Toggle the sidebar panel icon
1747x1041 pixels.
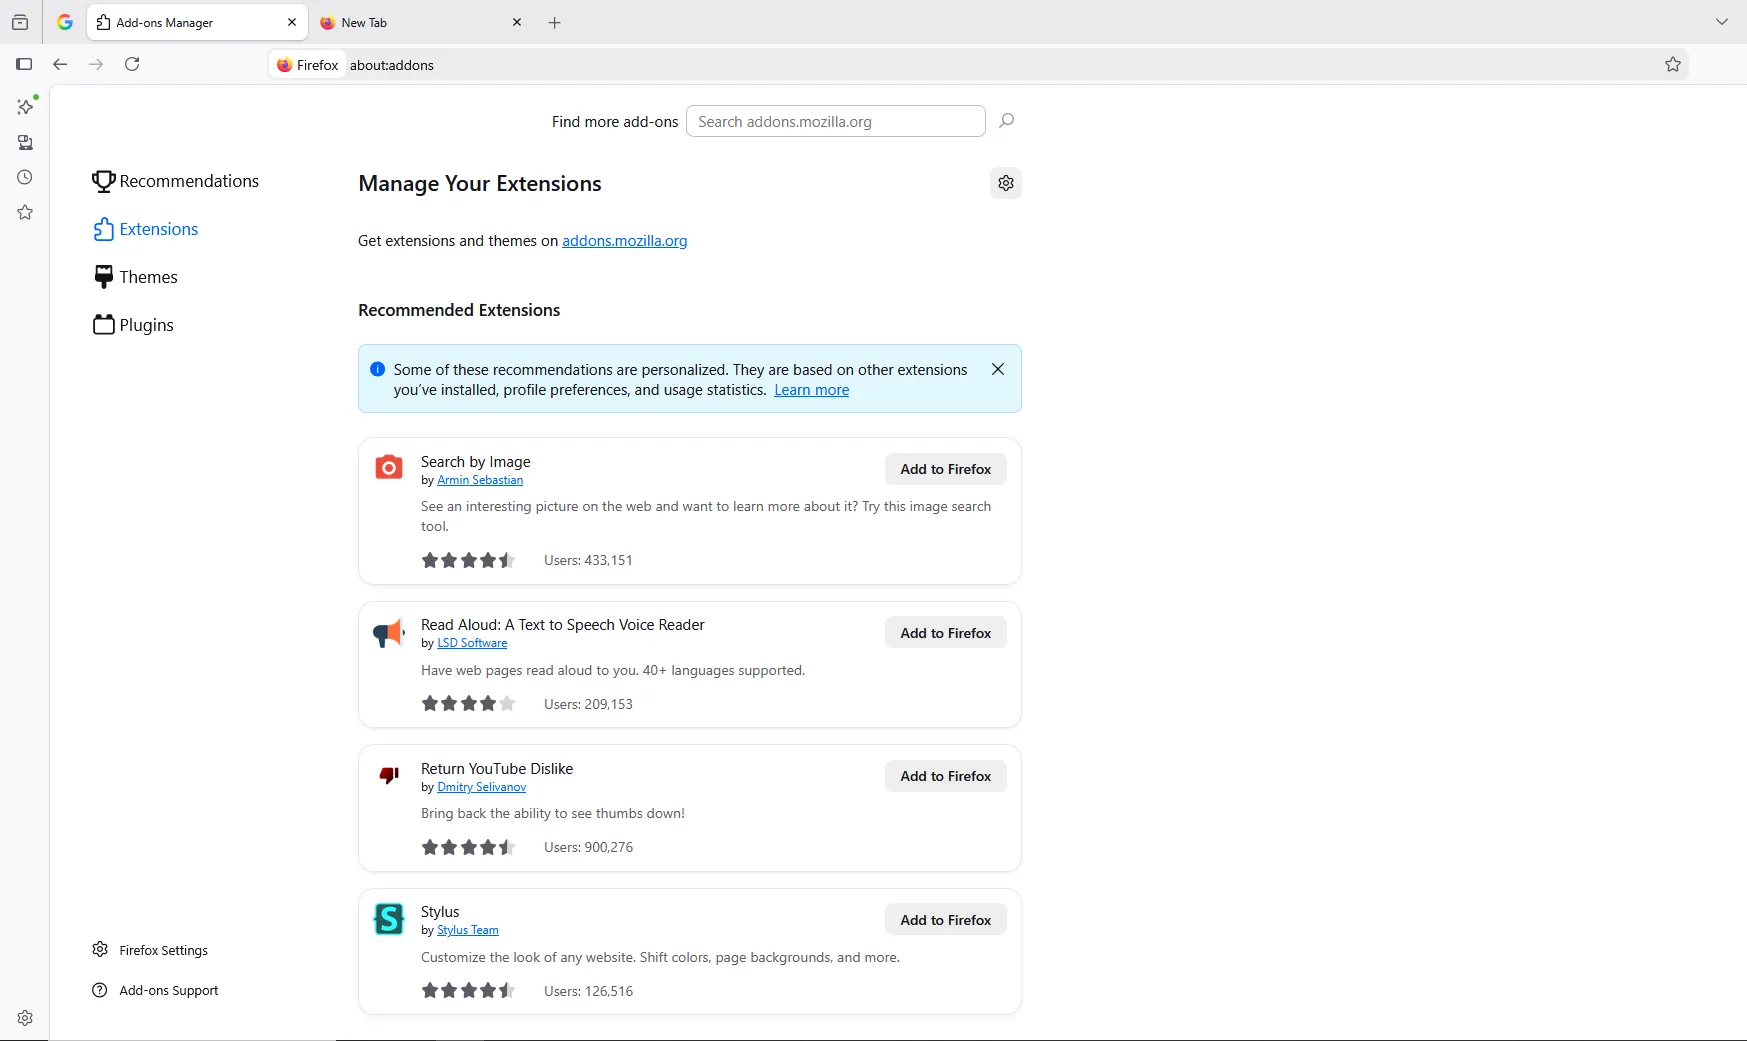click(24, 64)
